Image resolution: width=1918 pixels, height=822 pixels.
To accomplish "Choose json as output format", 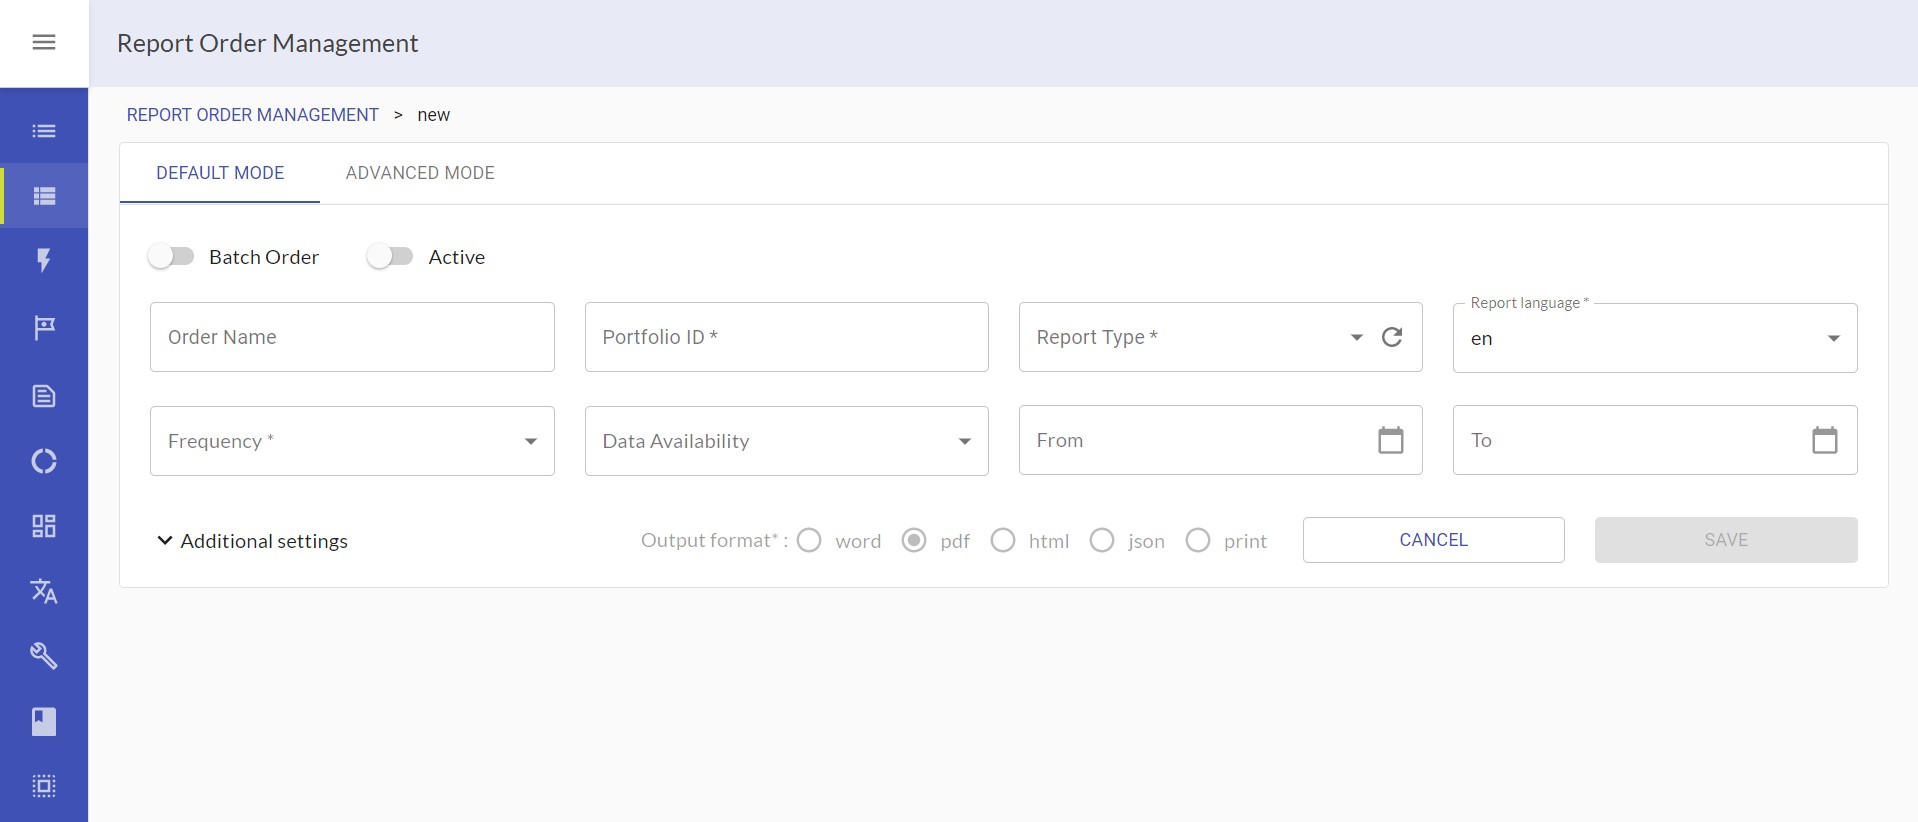I will [1102, 541].
